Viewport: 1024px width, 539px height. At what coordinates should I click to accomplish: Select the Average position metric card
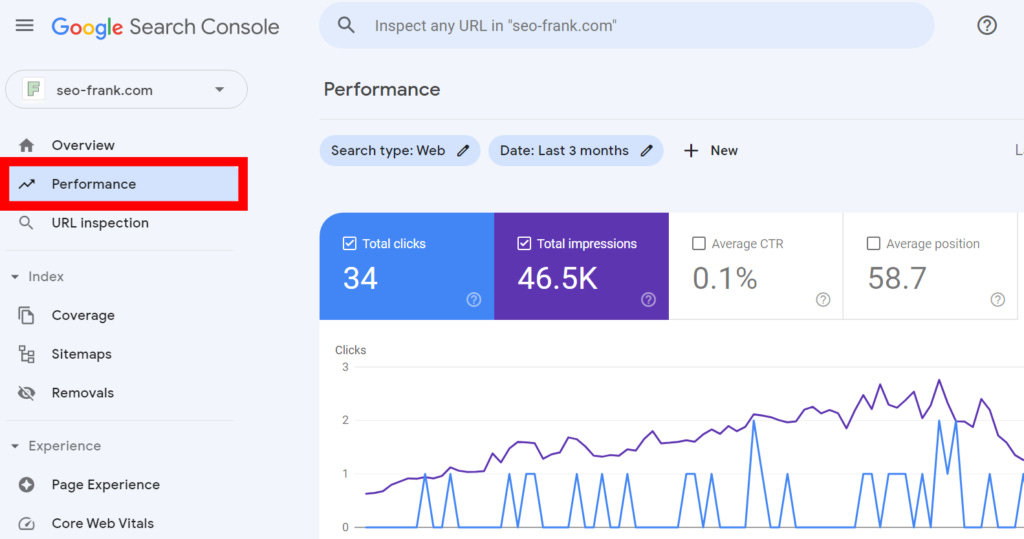click(931, 266)
